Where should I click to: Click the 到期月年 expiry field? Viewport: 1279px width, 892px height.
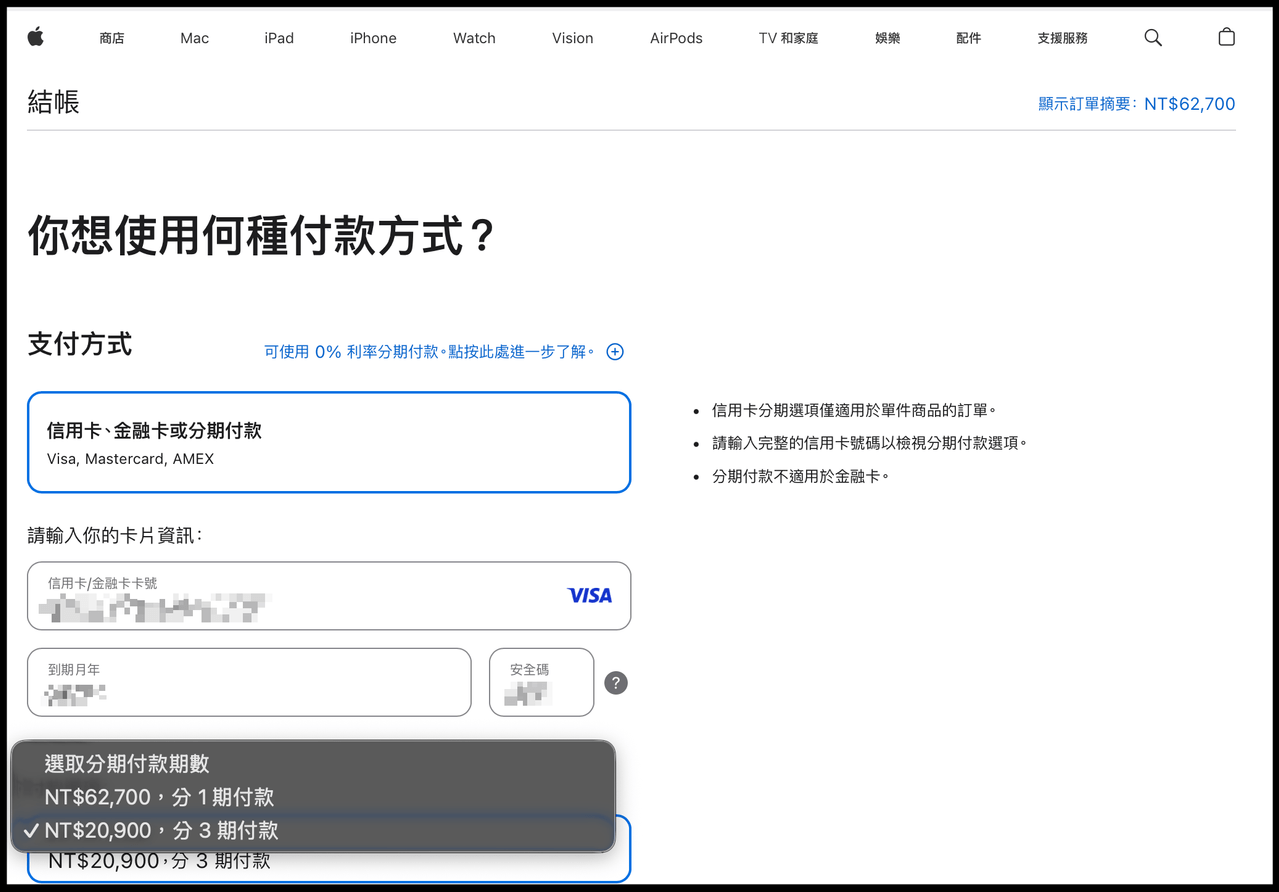coord(249,682)
